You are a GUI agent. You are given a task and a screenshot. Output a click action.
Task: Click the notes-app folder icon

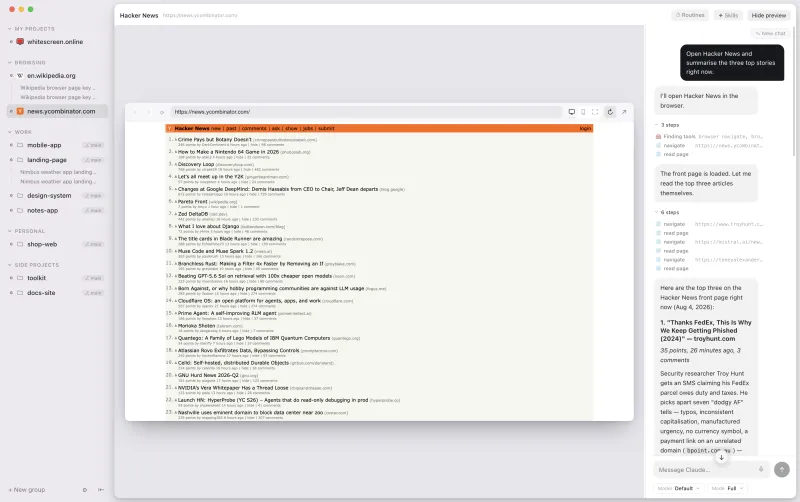tap(20, 210)
